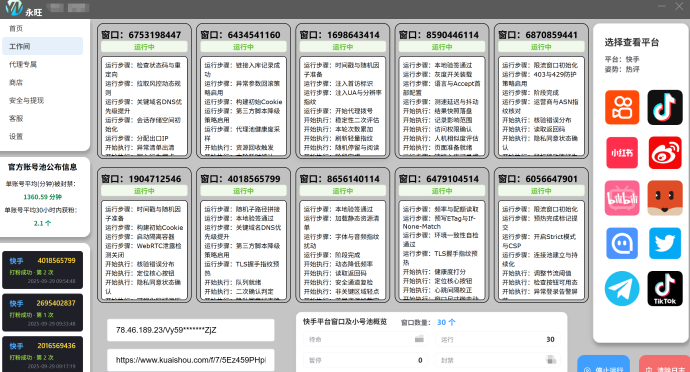This screenshot has height=372, width=690.
Task: Select window title 4018565799 in grid
Action: tap(241, 179)
